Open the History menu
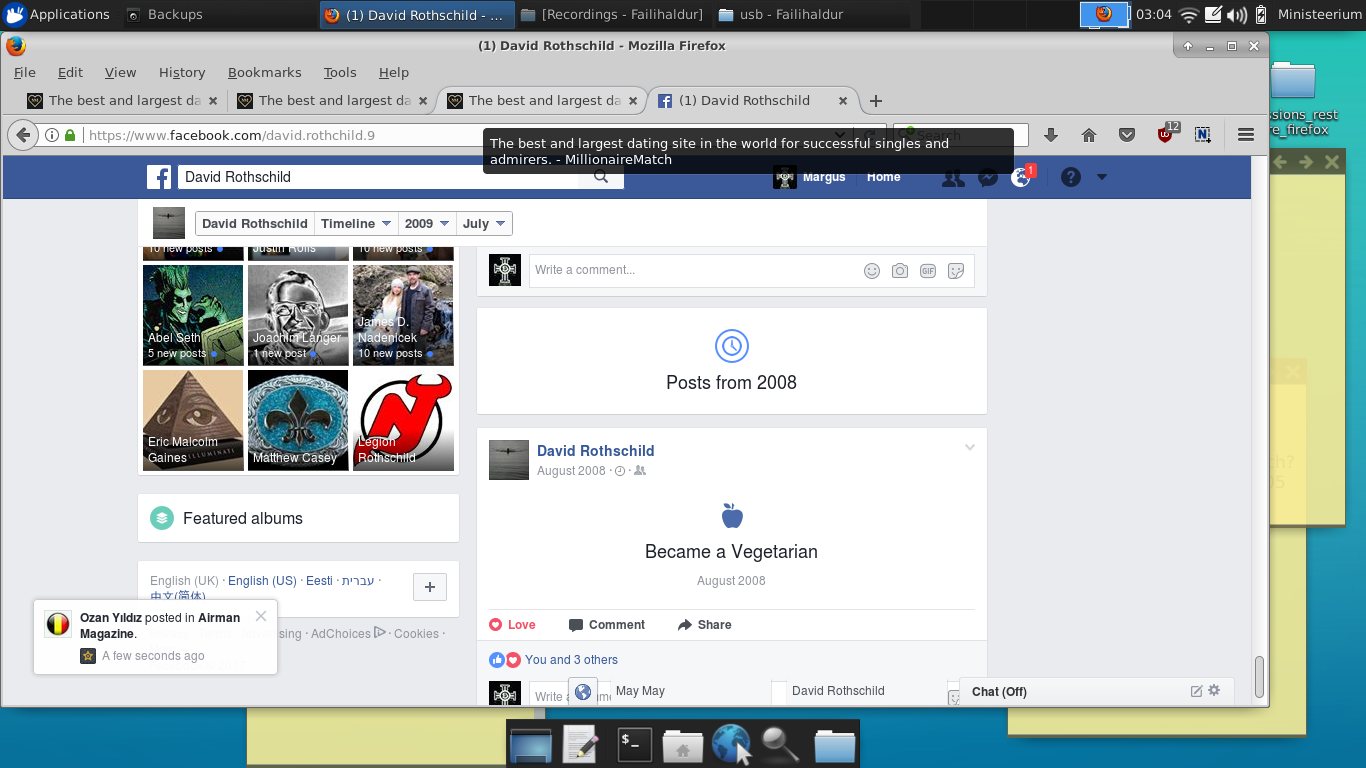The image size is (1366, 768). coord(182,72)
